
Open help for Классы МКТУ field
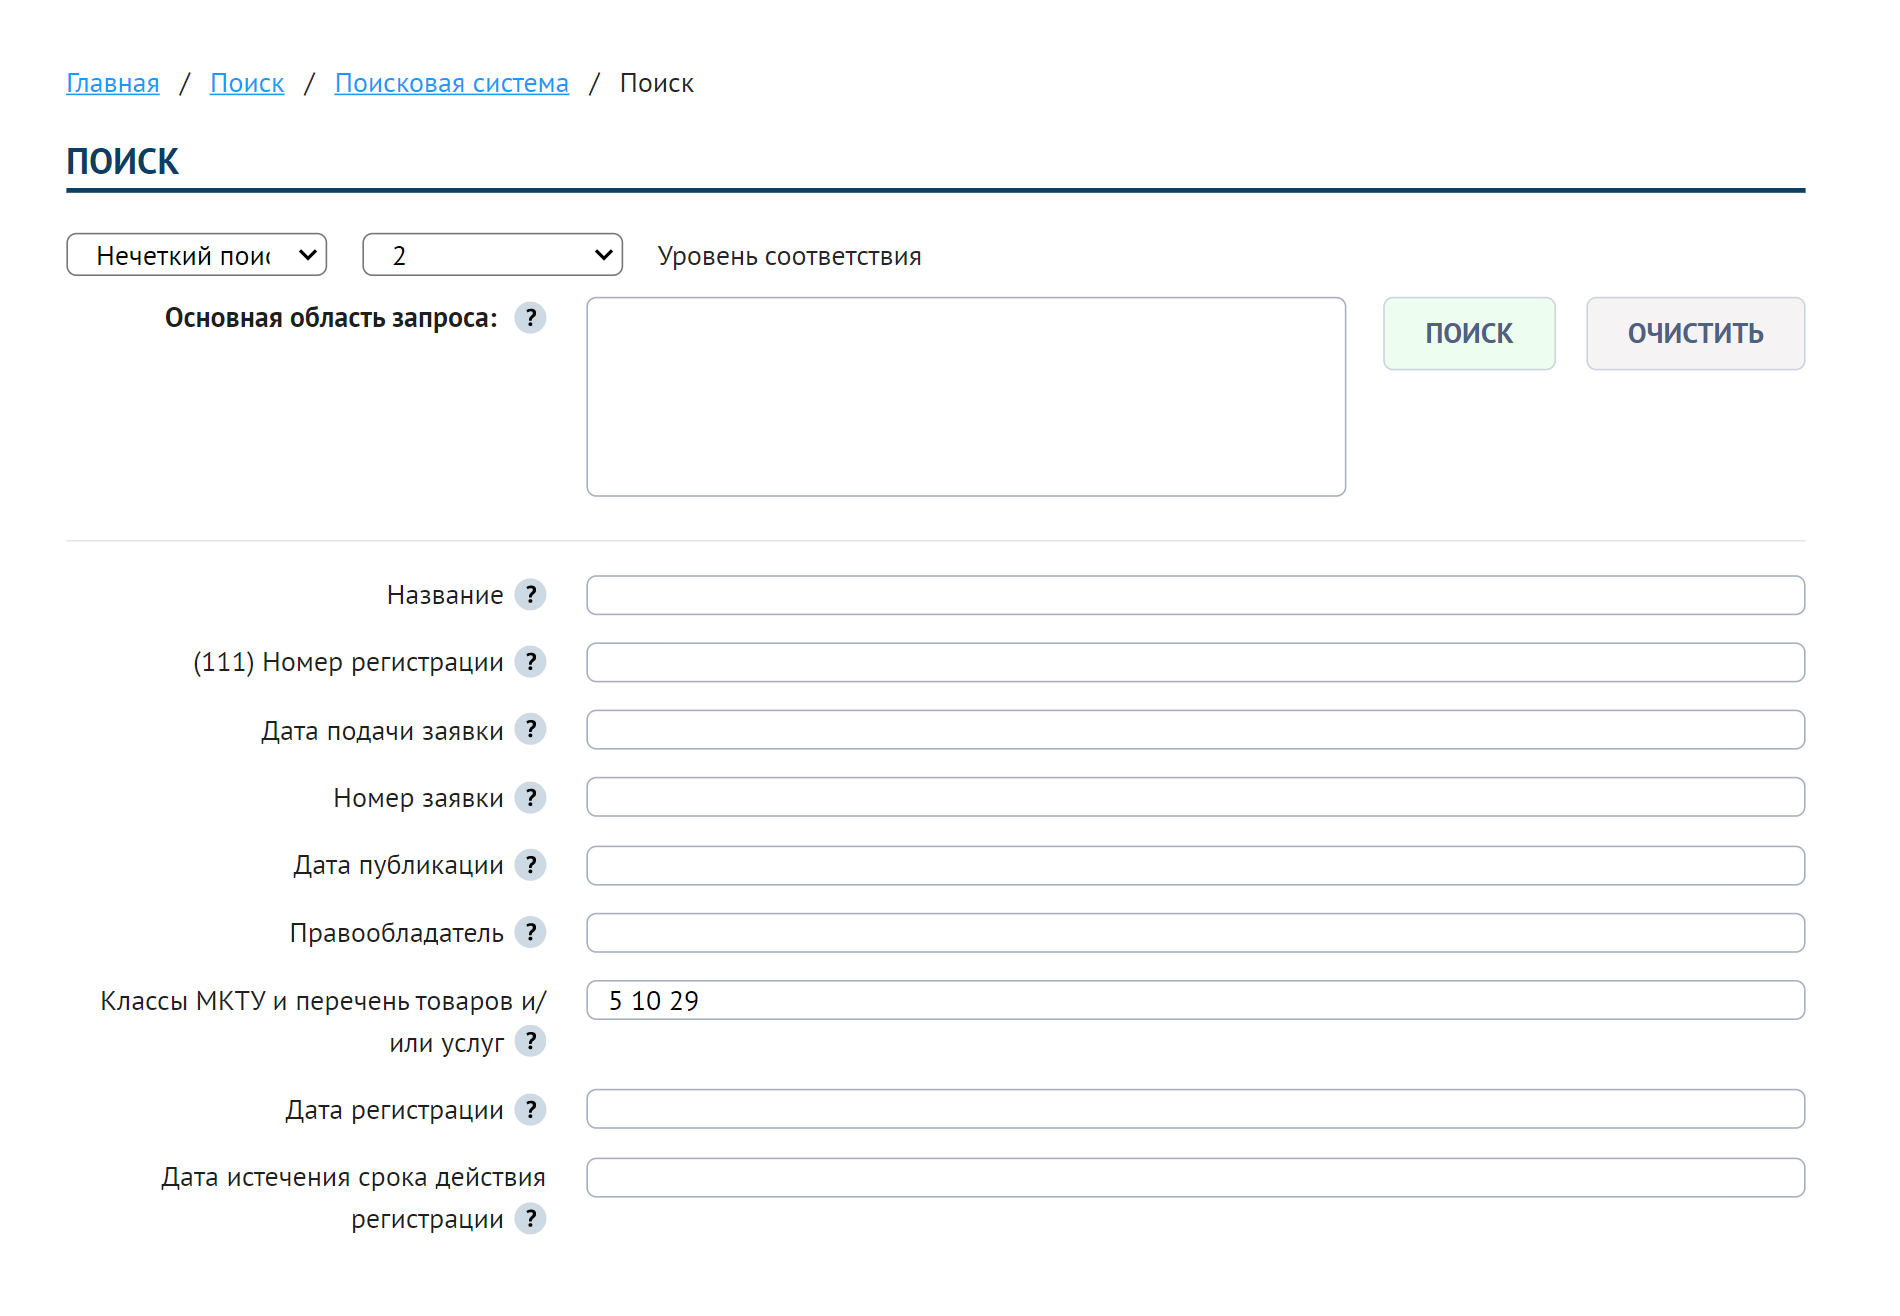tap(530, 1042)
